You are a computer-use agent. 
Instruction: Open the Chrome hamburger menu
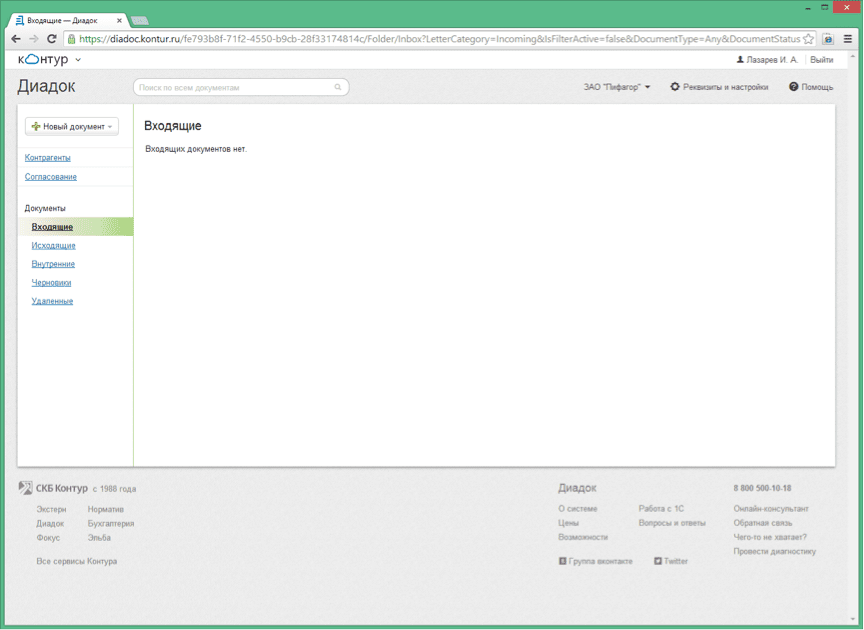[848, 39]
